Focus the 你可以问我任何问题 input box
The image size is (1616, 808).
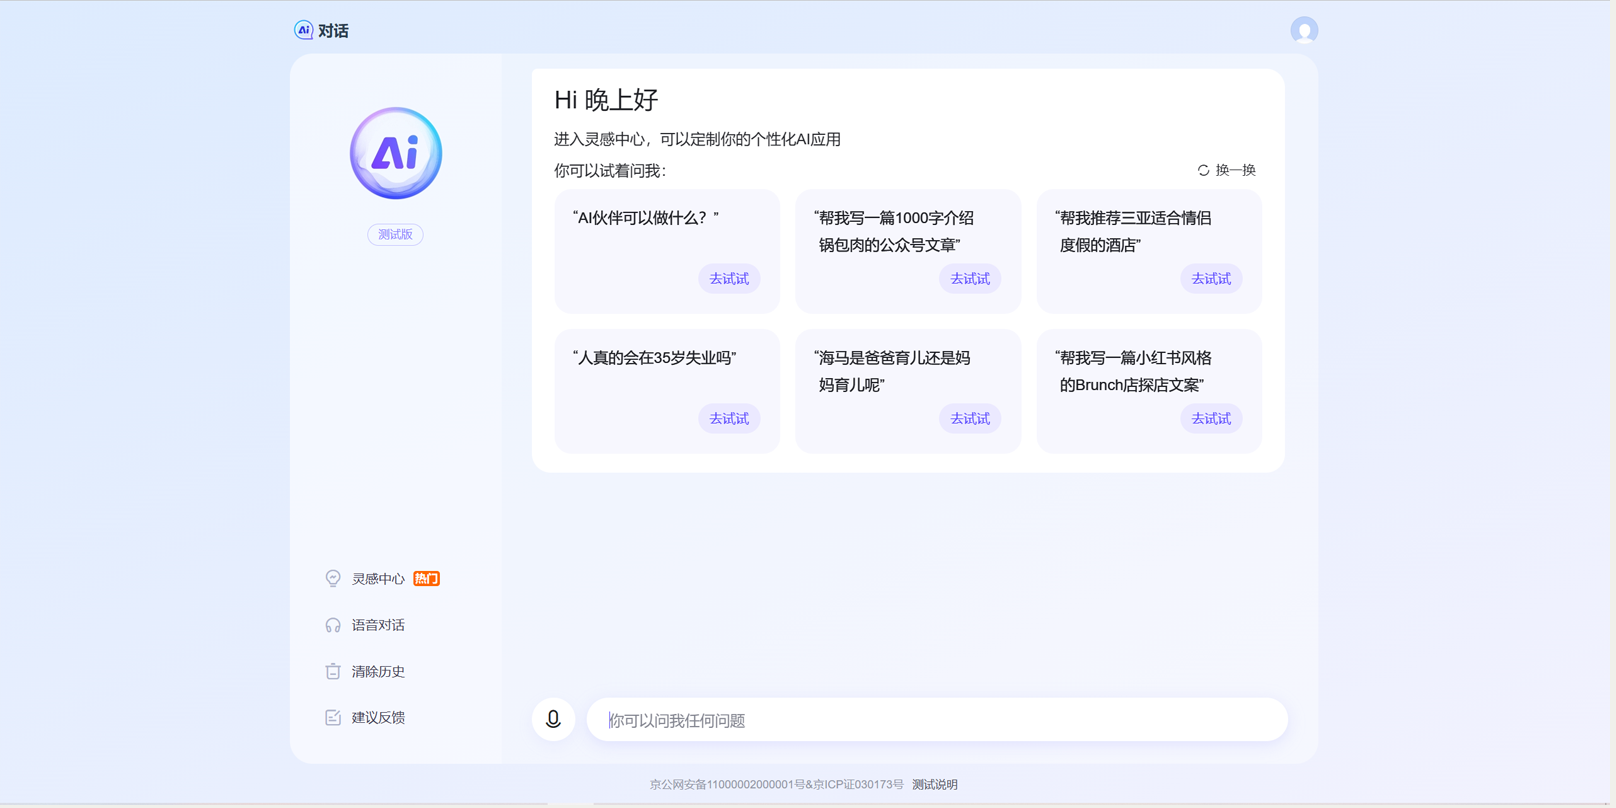pos(936,720)
